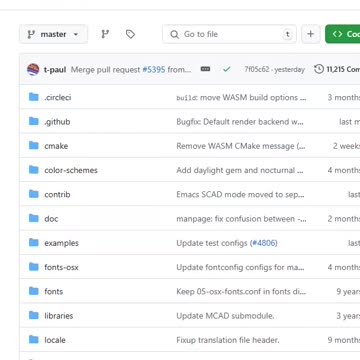Open the green Code button

pos(343,34)
